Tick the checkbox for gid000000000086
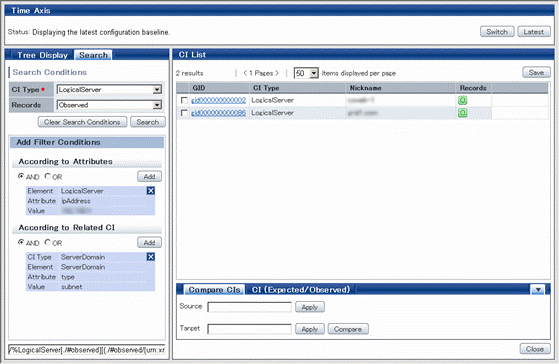Screen dimensions: 559x364 click(x=184, y=113)
